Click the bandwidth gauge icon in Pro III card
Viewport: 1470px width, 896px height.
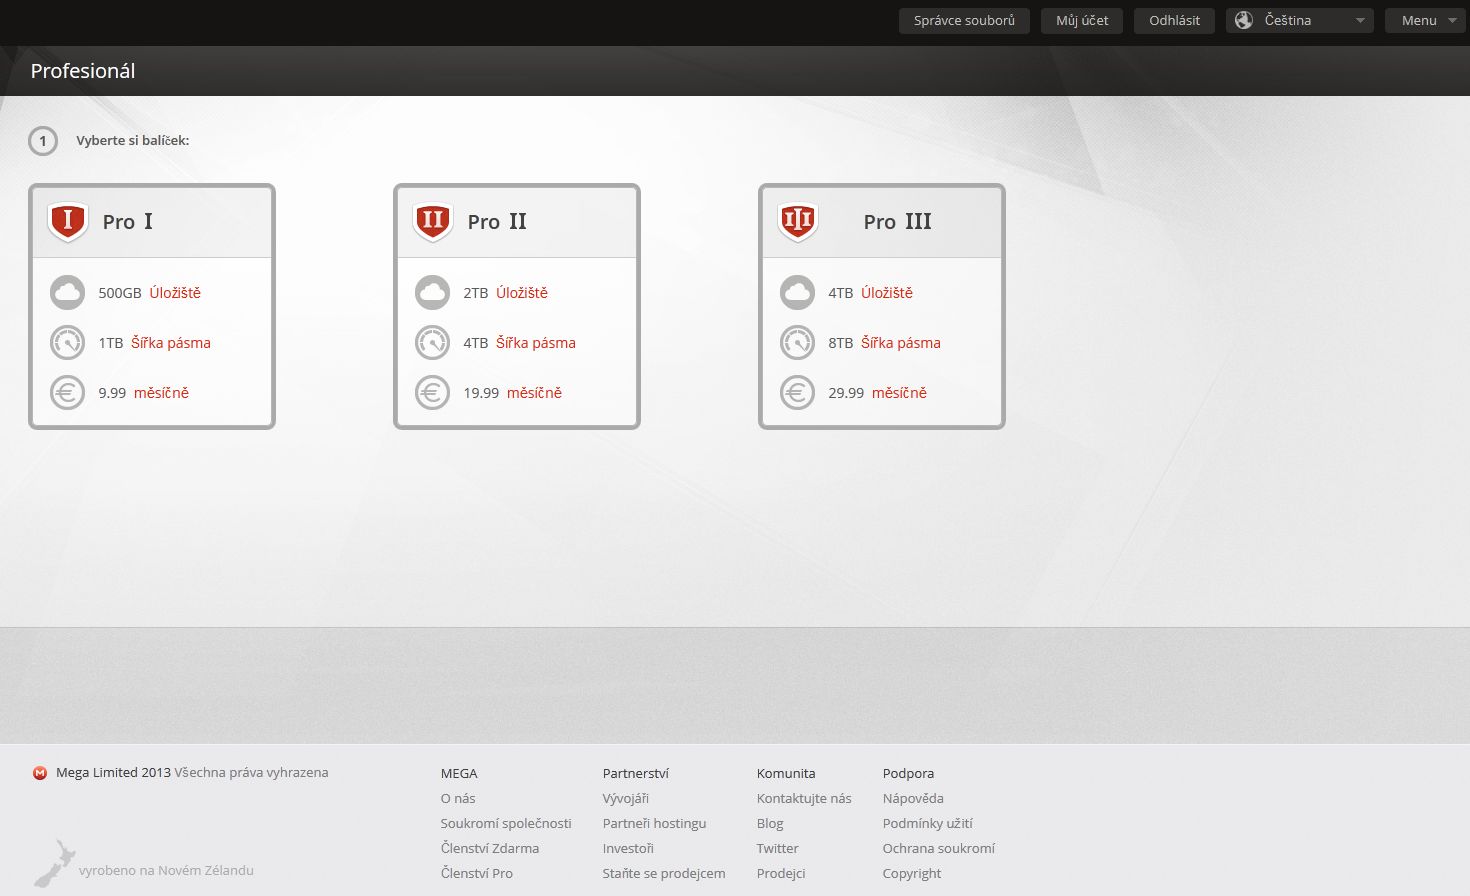coord(797,343)
